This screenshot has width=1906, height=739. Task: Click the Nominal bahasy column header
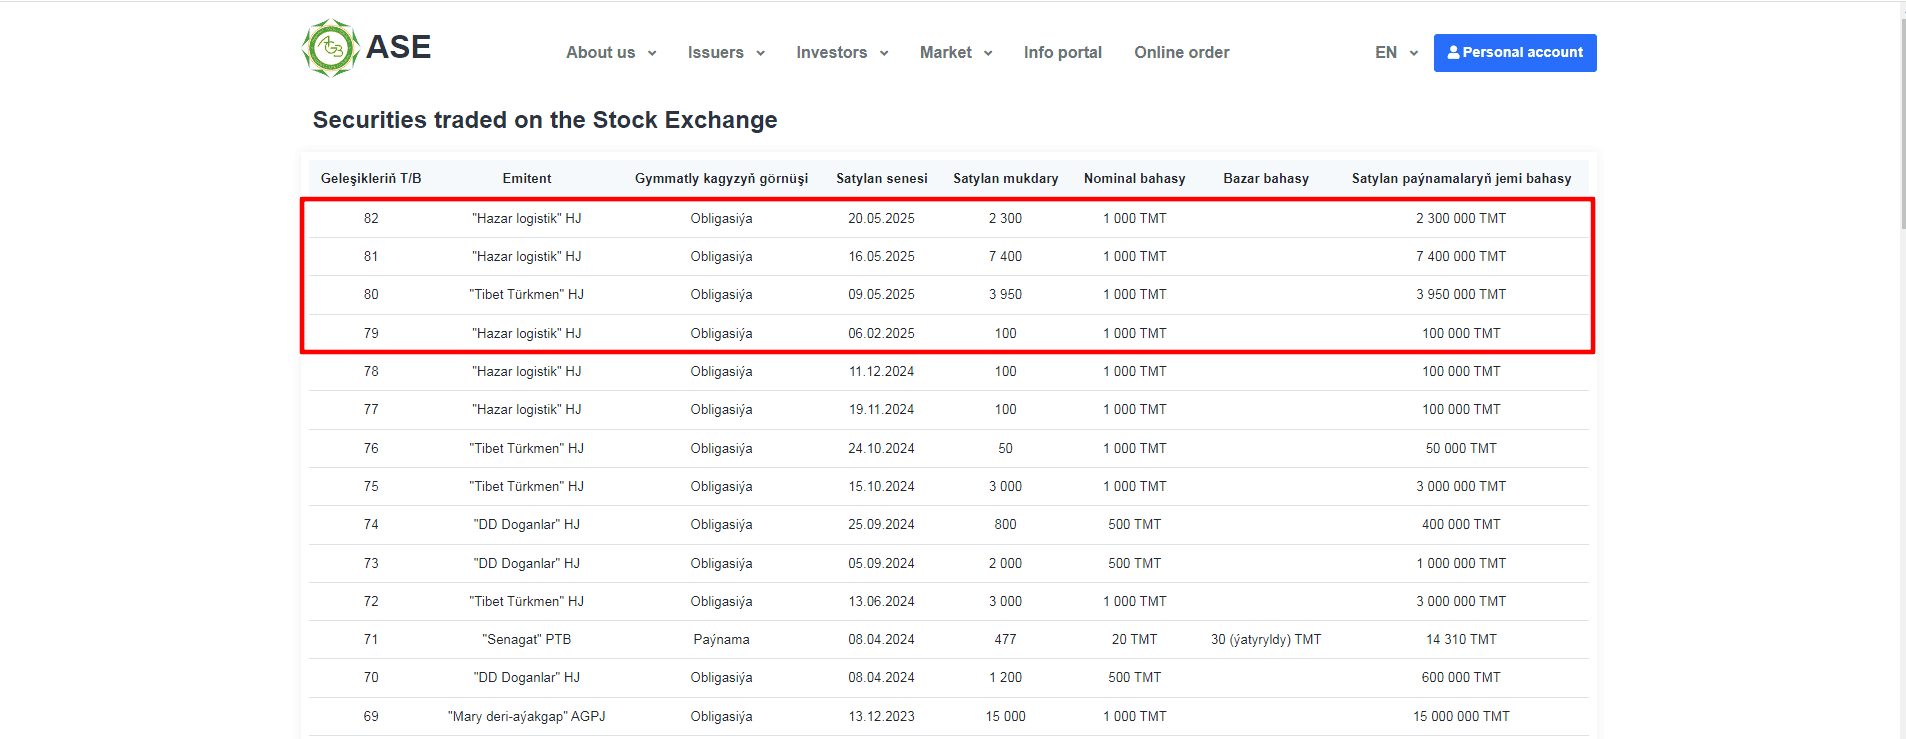pyautogui.click(x=1135, y=179)
